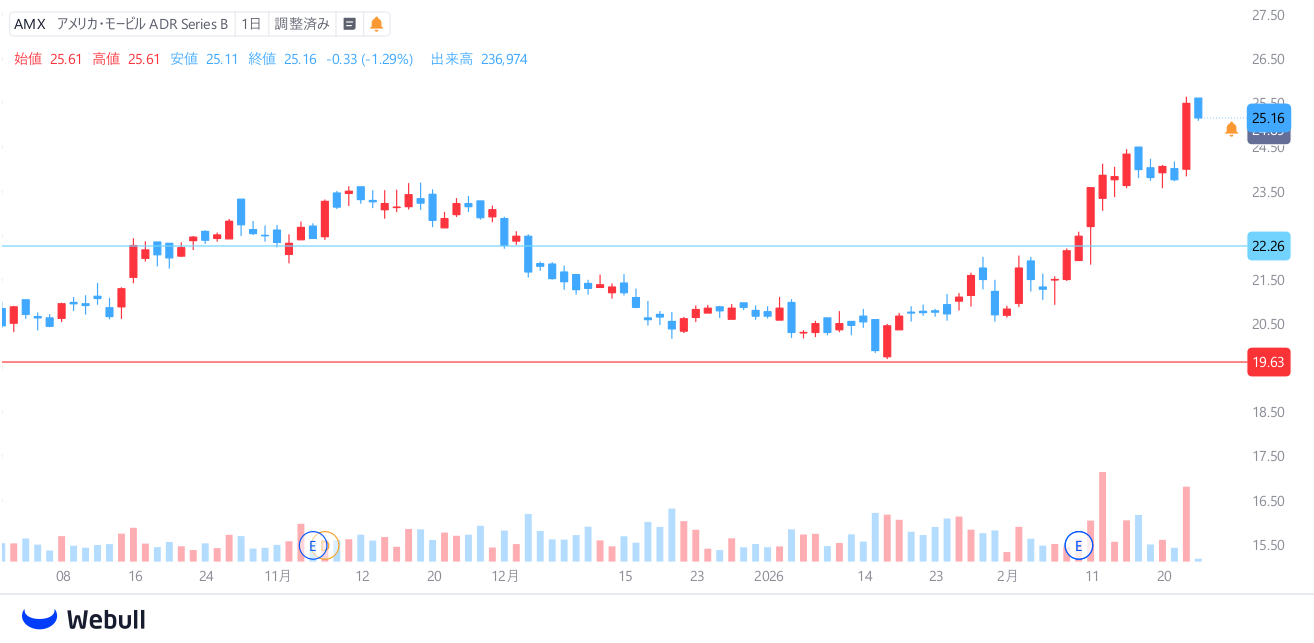Select the 19.63 red price level tag
The width and height of the screenshot is (1314, 643).
point(1268,363)
